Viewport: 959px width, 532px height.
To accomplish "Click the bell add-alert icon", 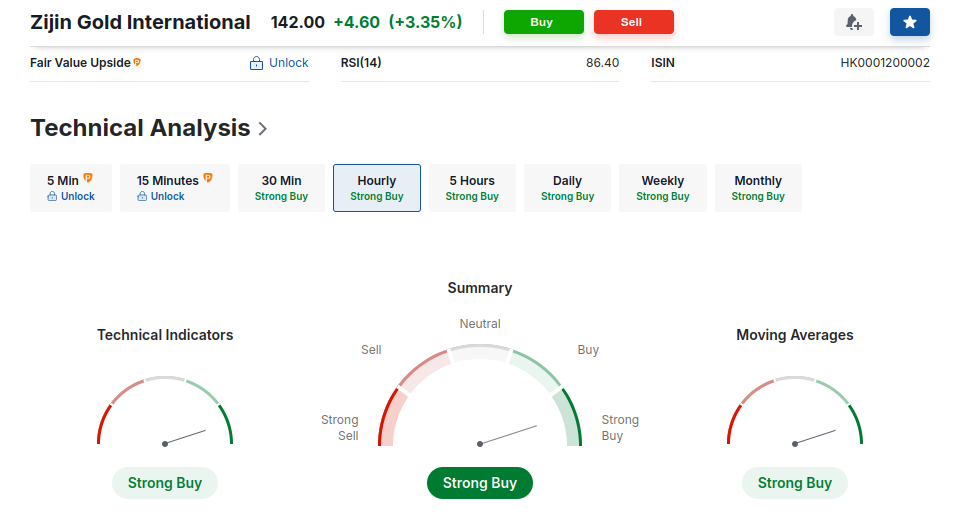I will coord(853,22).
